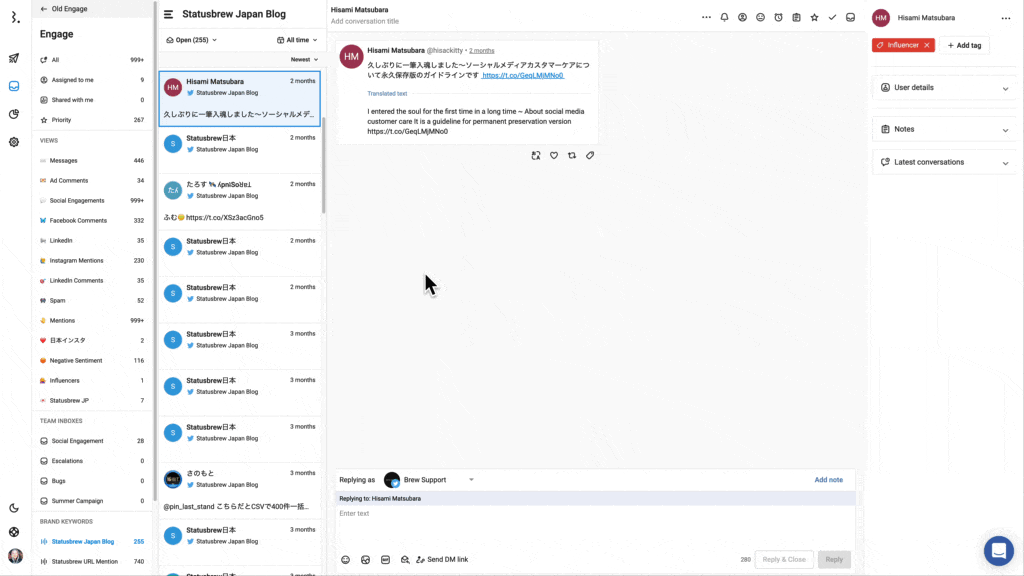Viewport: 1024px width, 576px height.
Task: Open the Open (255) status dropdown
Action: (x=196, y=40)
